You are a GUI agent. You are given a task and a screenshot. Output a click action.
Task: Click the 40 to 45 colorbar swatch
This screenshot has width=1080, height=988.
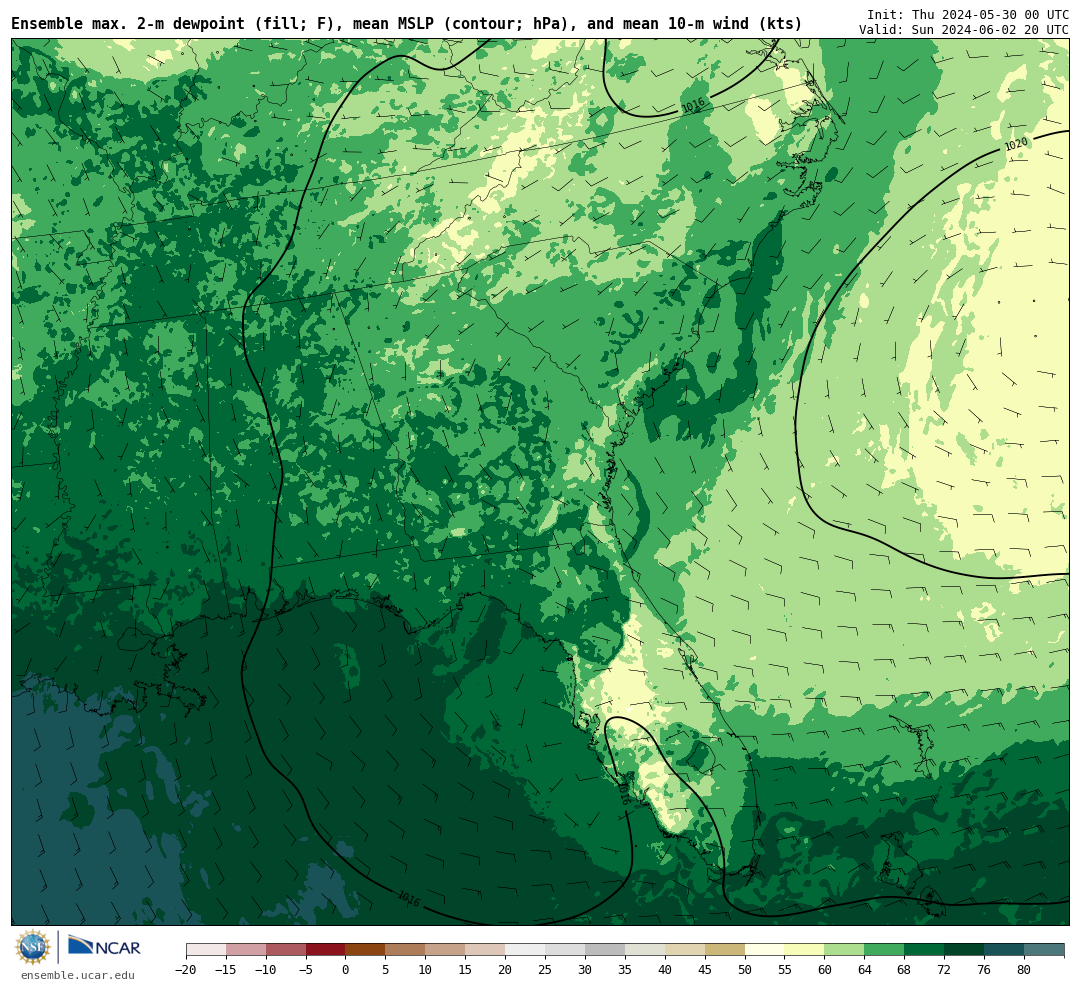685,950
